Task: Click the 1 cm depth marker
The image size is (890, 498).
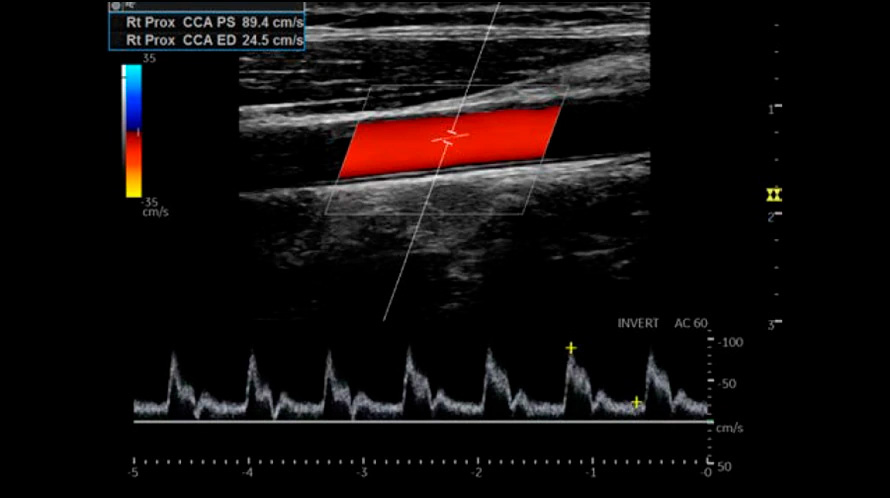Action: coord(771,108)
